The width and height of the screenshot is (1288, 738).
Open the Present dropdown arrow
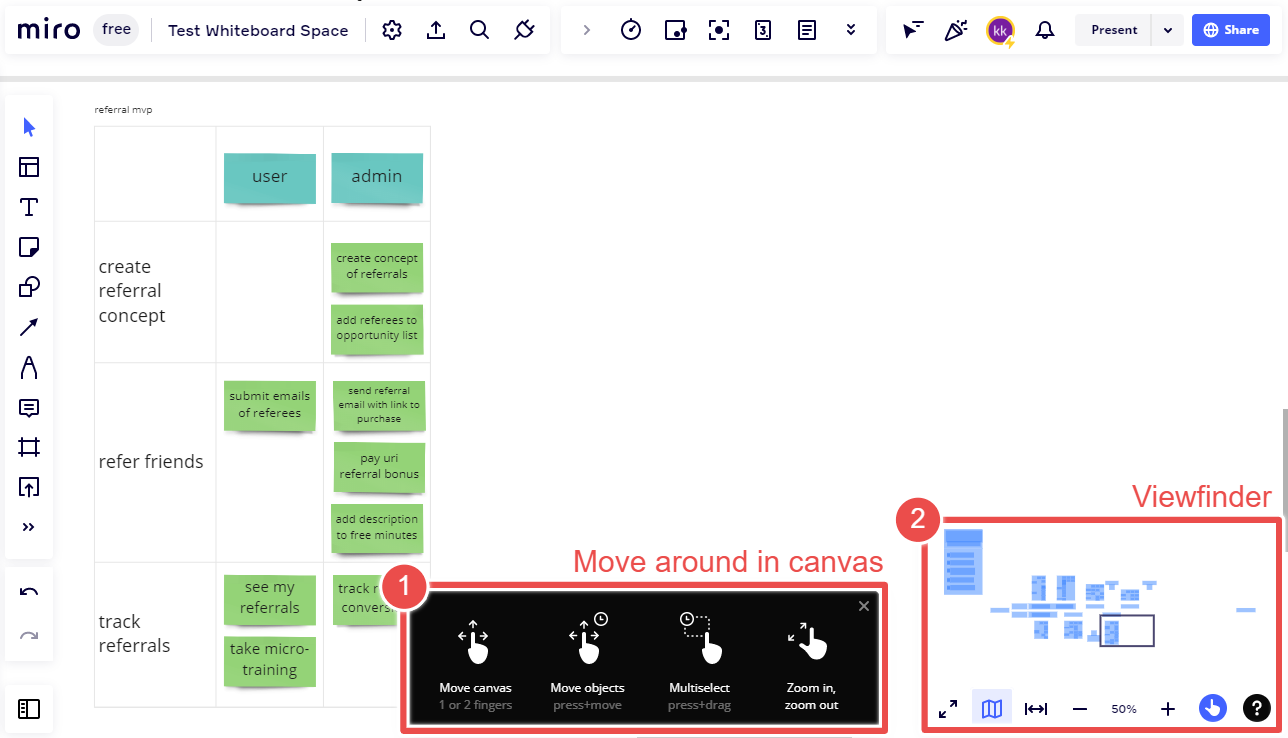(x=1168, y=30)
